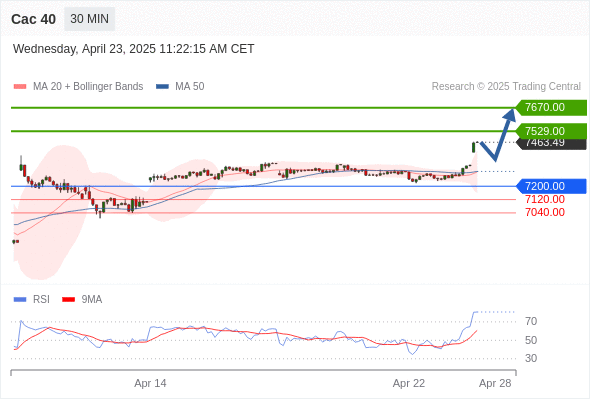Image resolution: width=590 pixels, height=400 pixels.
Task: Click the Apr 22 date axis label
Action: click(x=409, y=383)
